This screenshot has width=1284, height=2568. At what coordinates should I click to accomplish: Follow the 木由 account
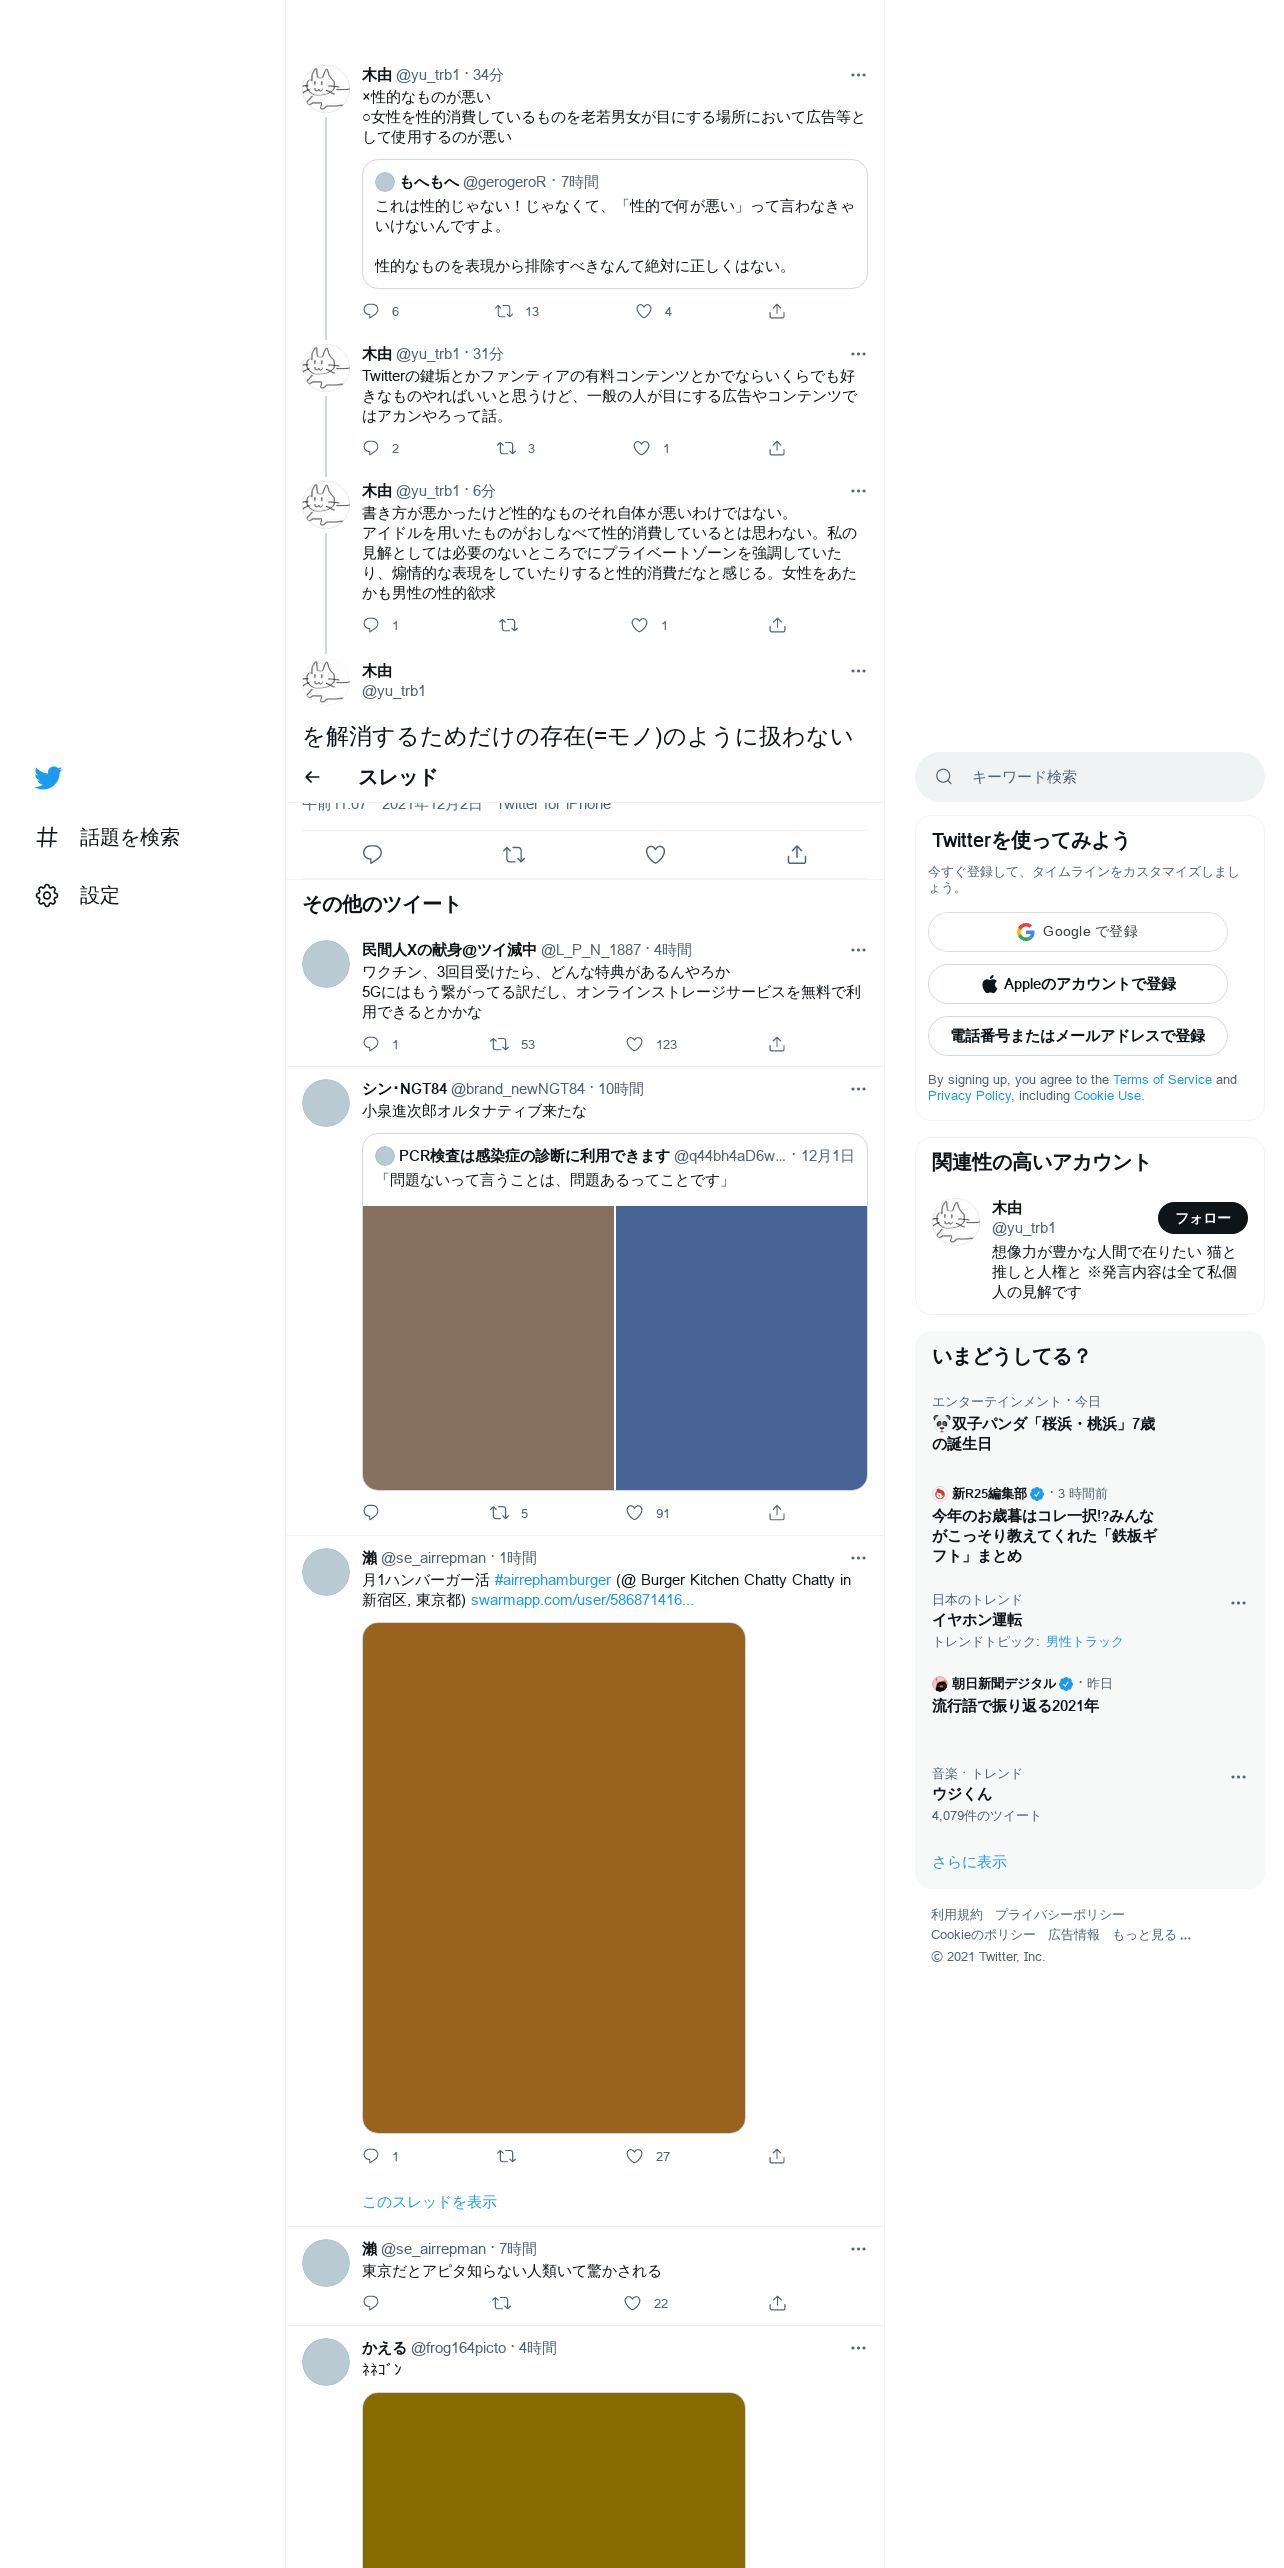pos(1202,1218)
